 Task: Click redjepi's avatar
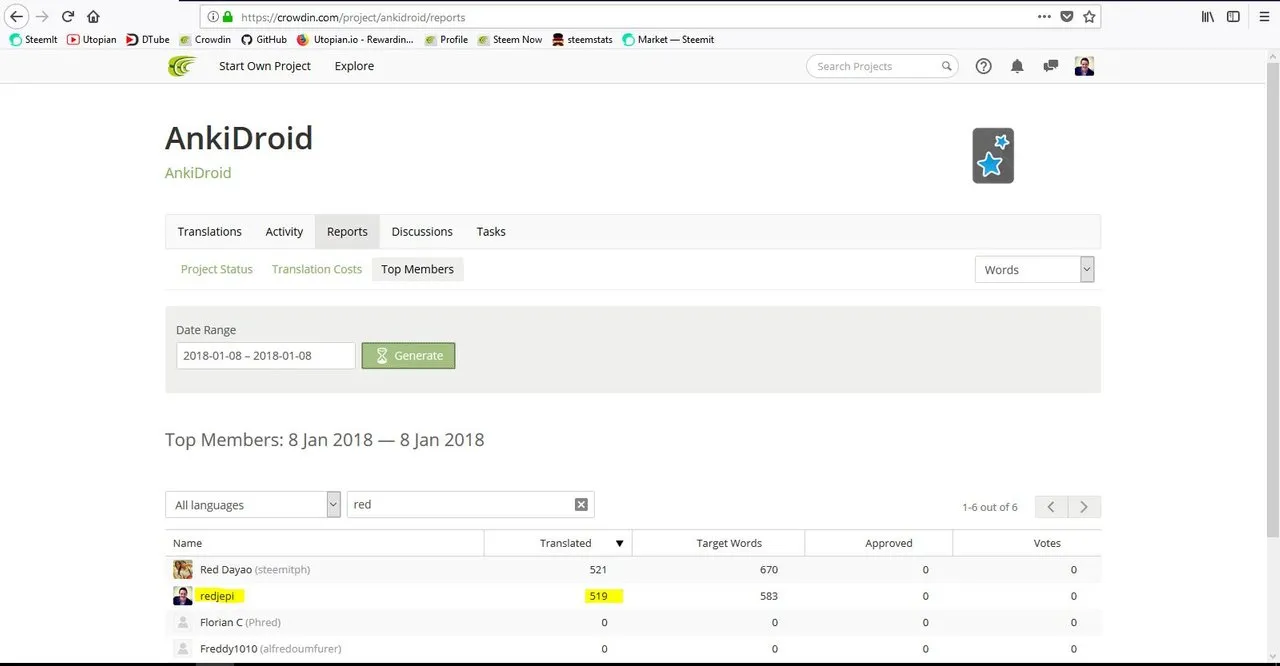point(183,596)
